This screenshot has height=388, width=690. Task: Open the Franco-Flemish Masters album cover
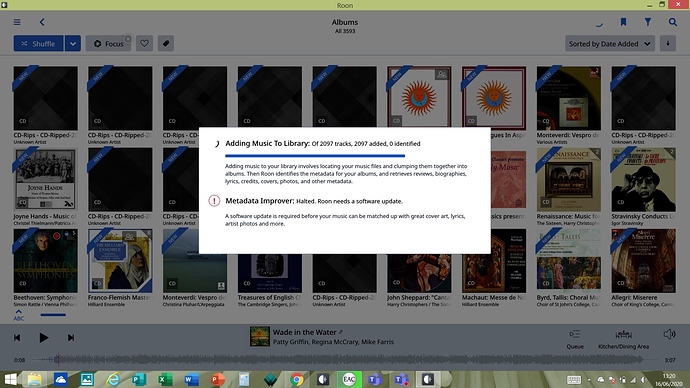click(x=120, y=261)
